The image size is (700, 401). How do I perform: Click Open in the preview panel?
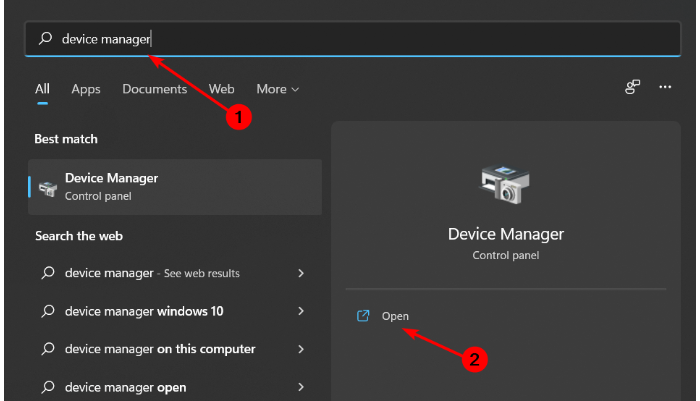pos(395,316)
